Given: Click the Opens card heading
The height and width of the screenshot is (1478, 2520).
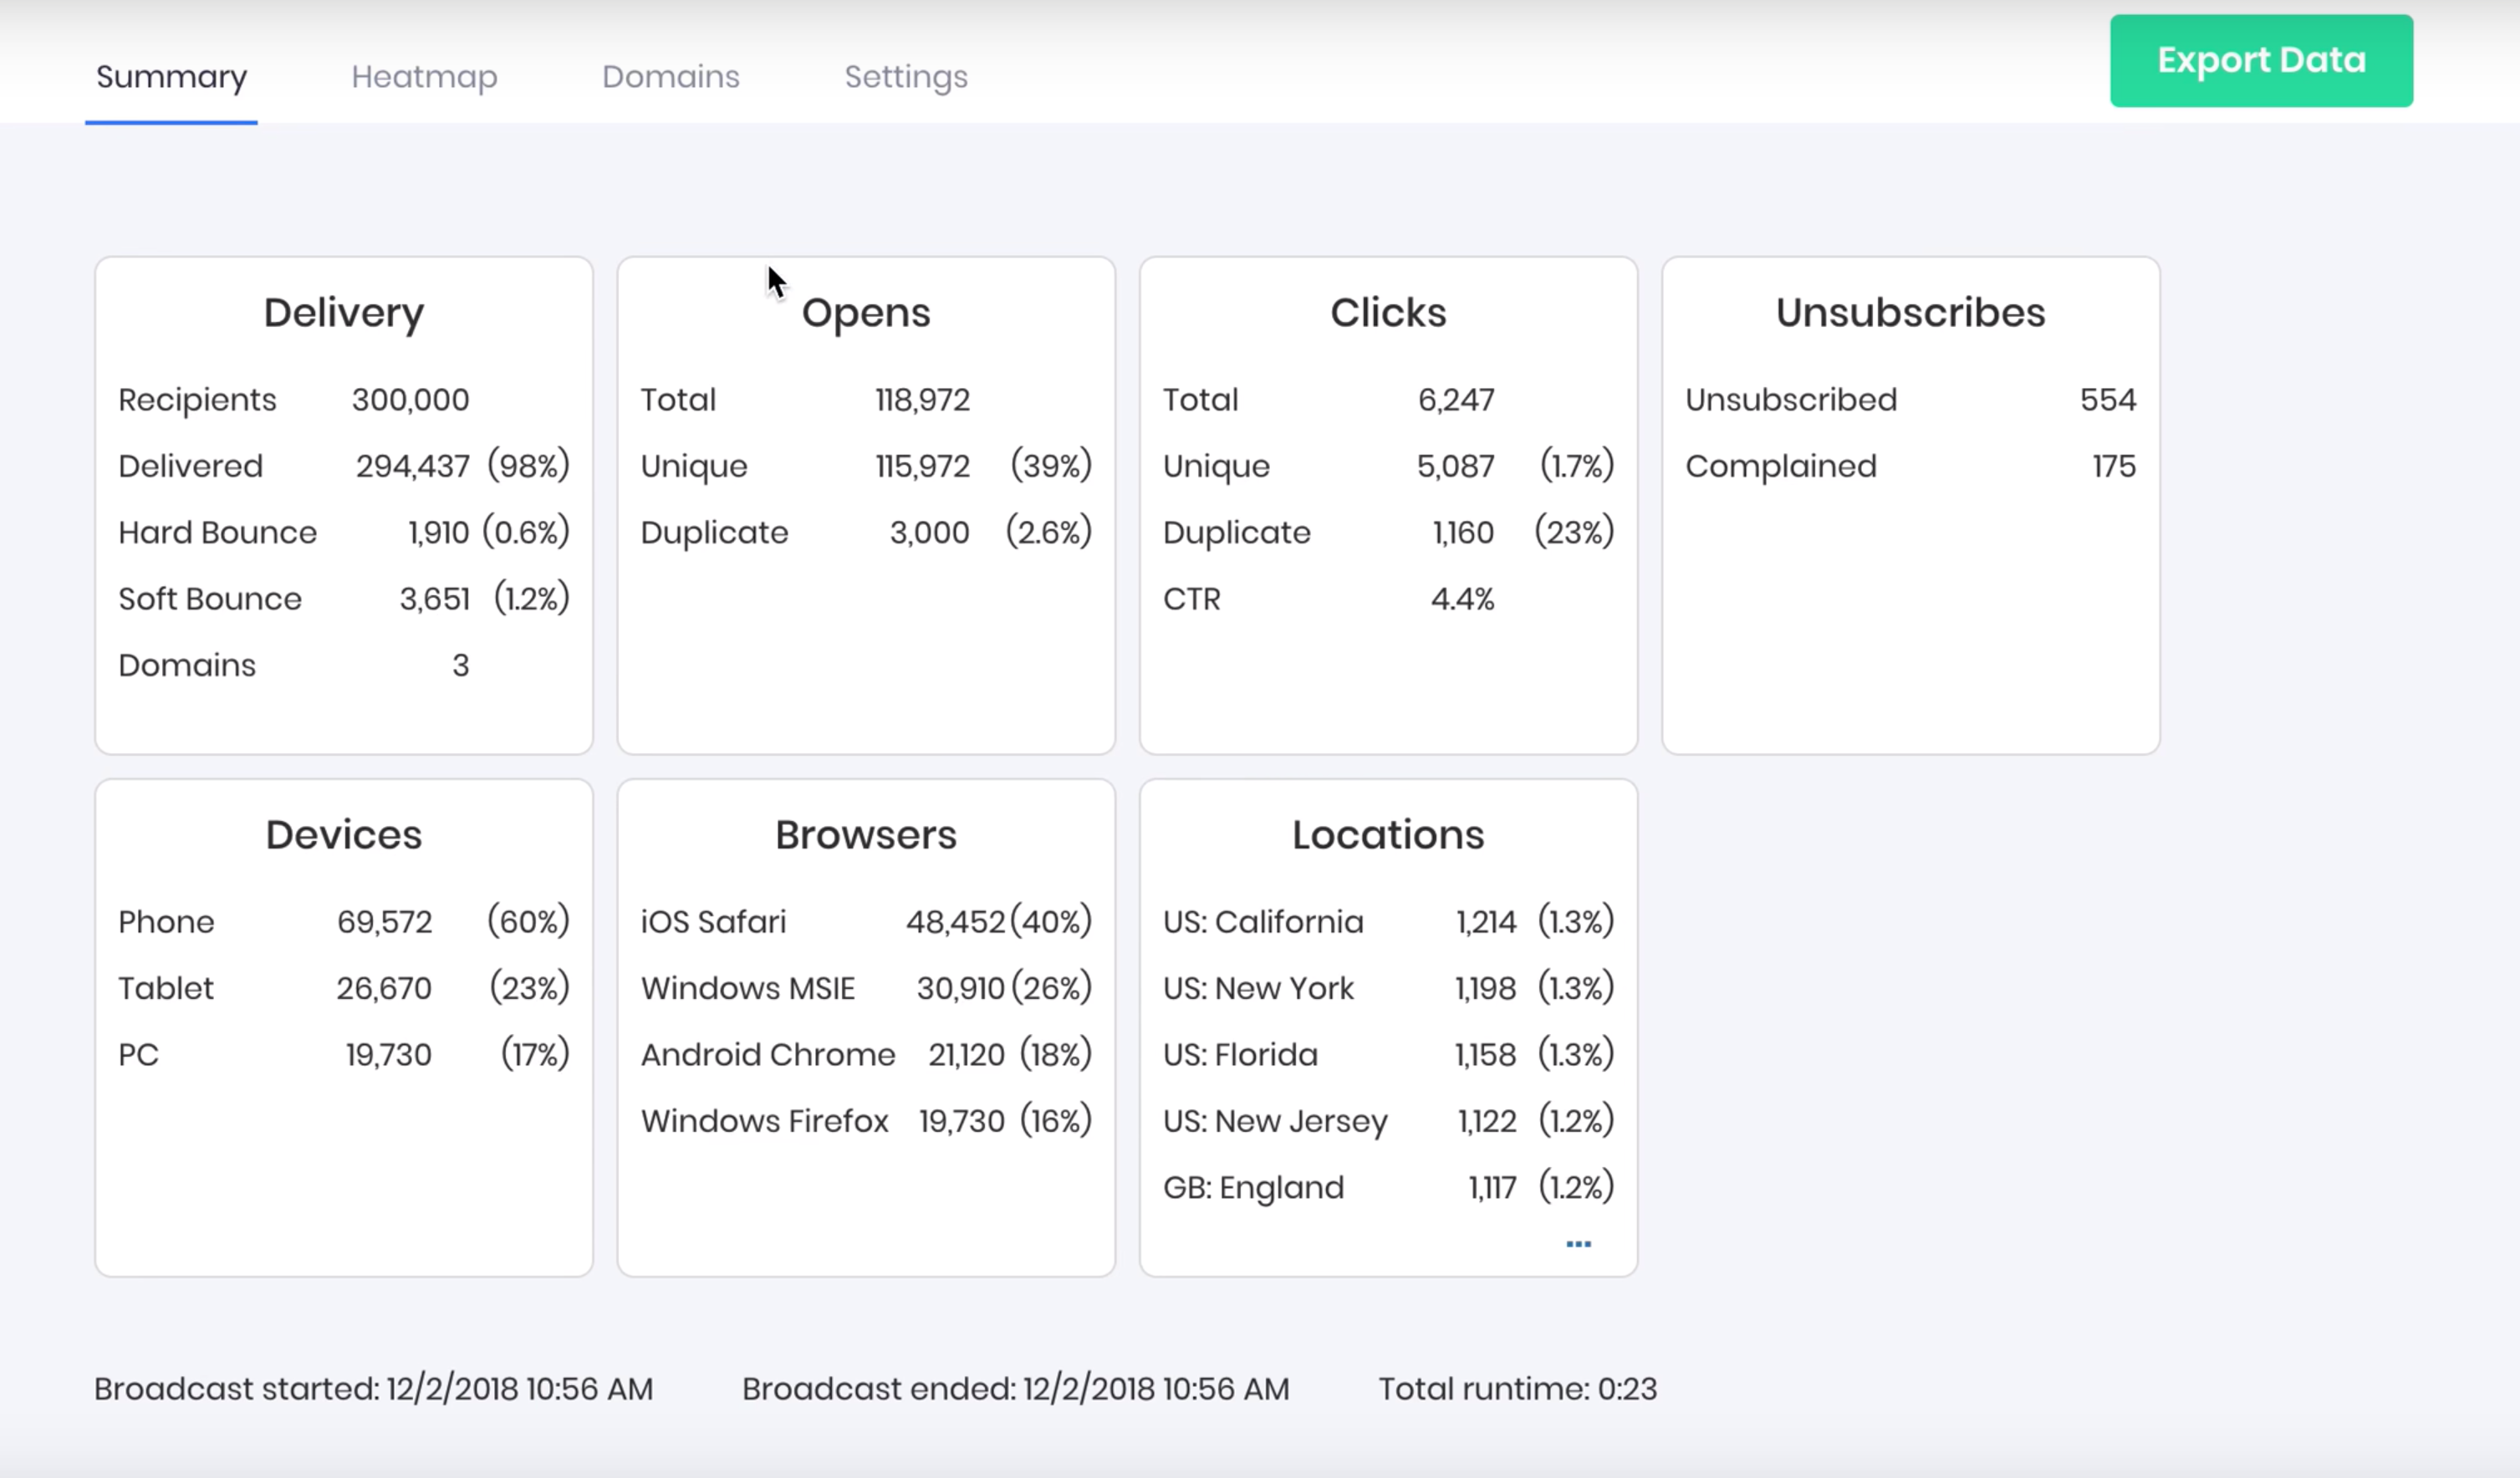Looking at the screenshot, I should 865,313.
